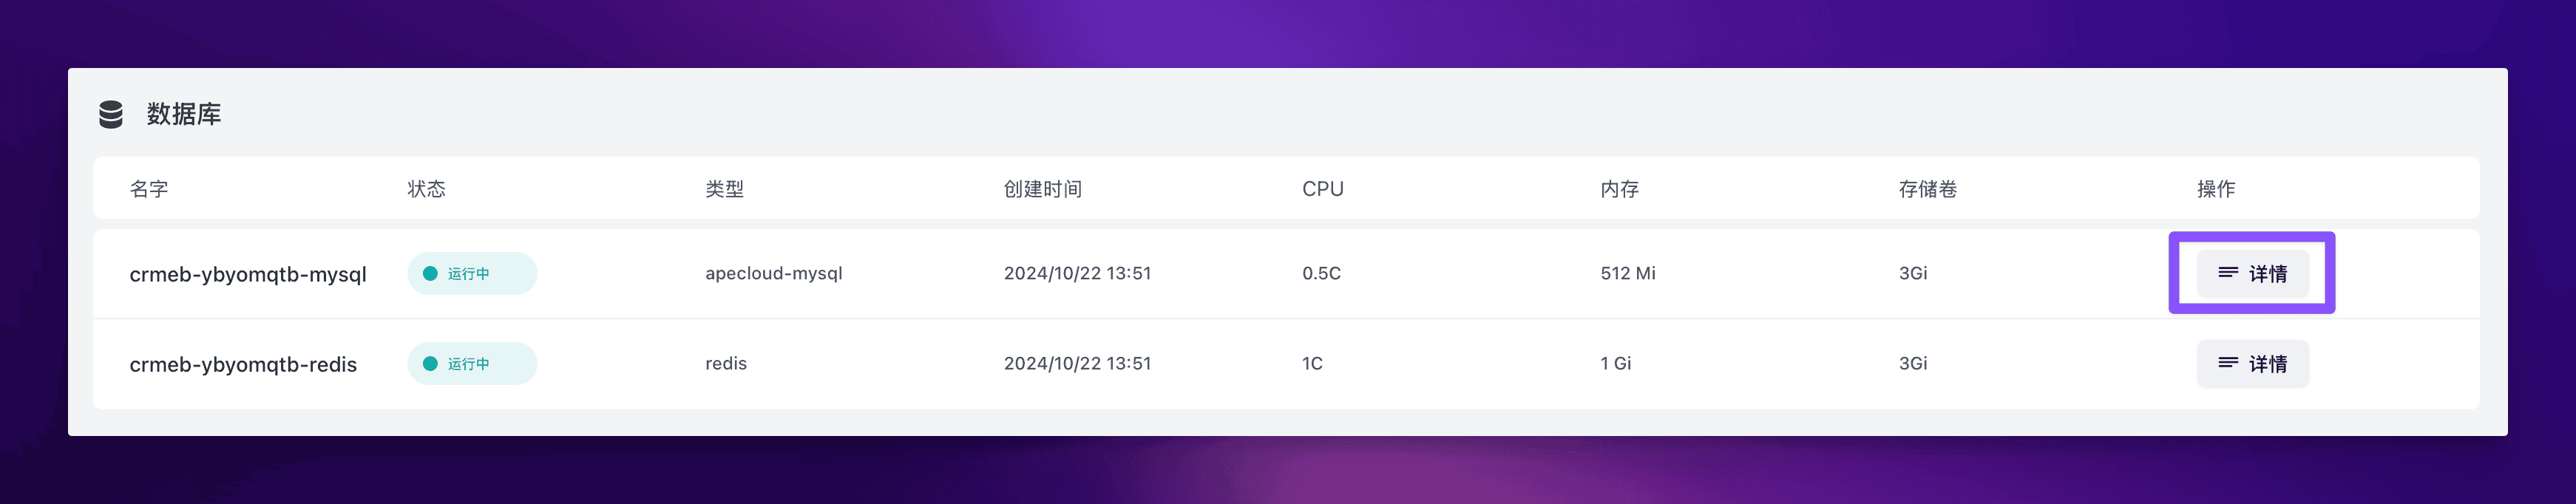Click the green running dot for crmeb-ybyomqtb-mysql
This screenshot has height=504, width=2576.
(x=432, y=272)
